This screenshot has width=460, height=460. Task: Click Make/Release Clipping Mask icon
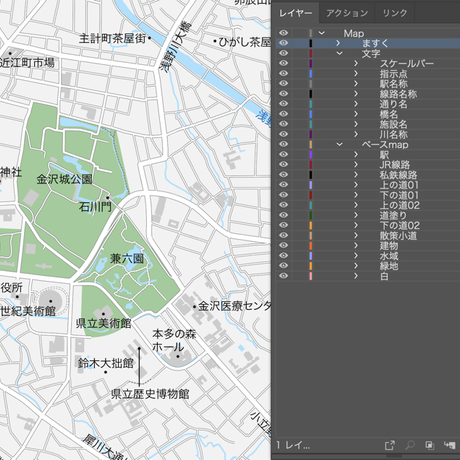(x=430, y=445)
